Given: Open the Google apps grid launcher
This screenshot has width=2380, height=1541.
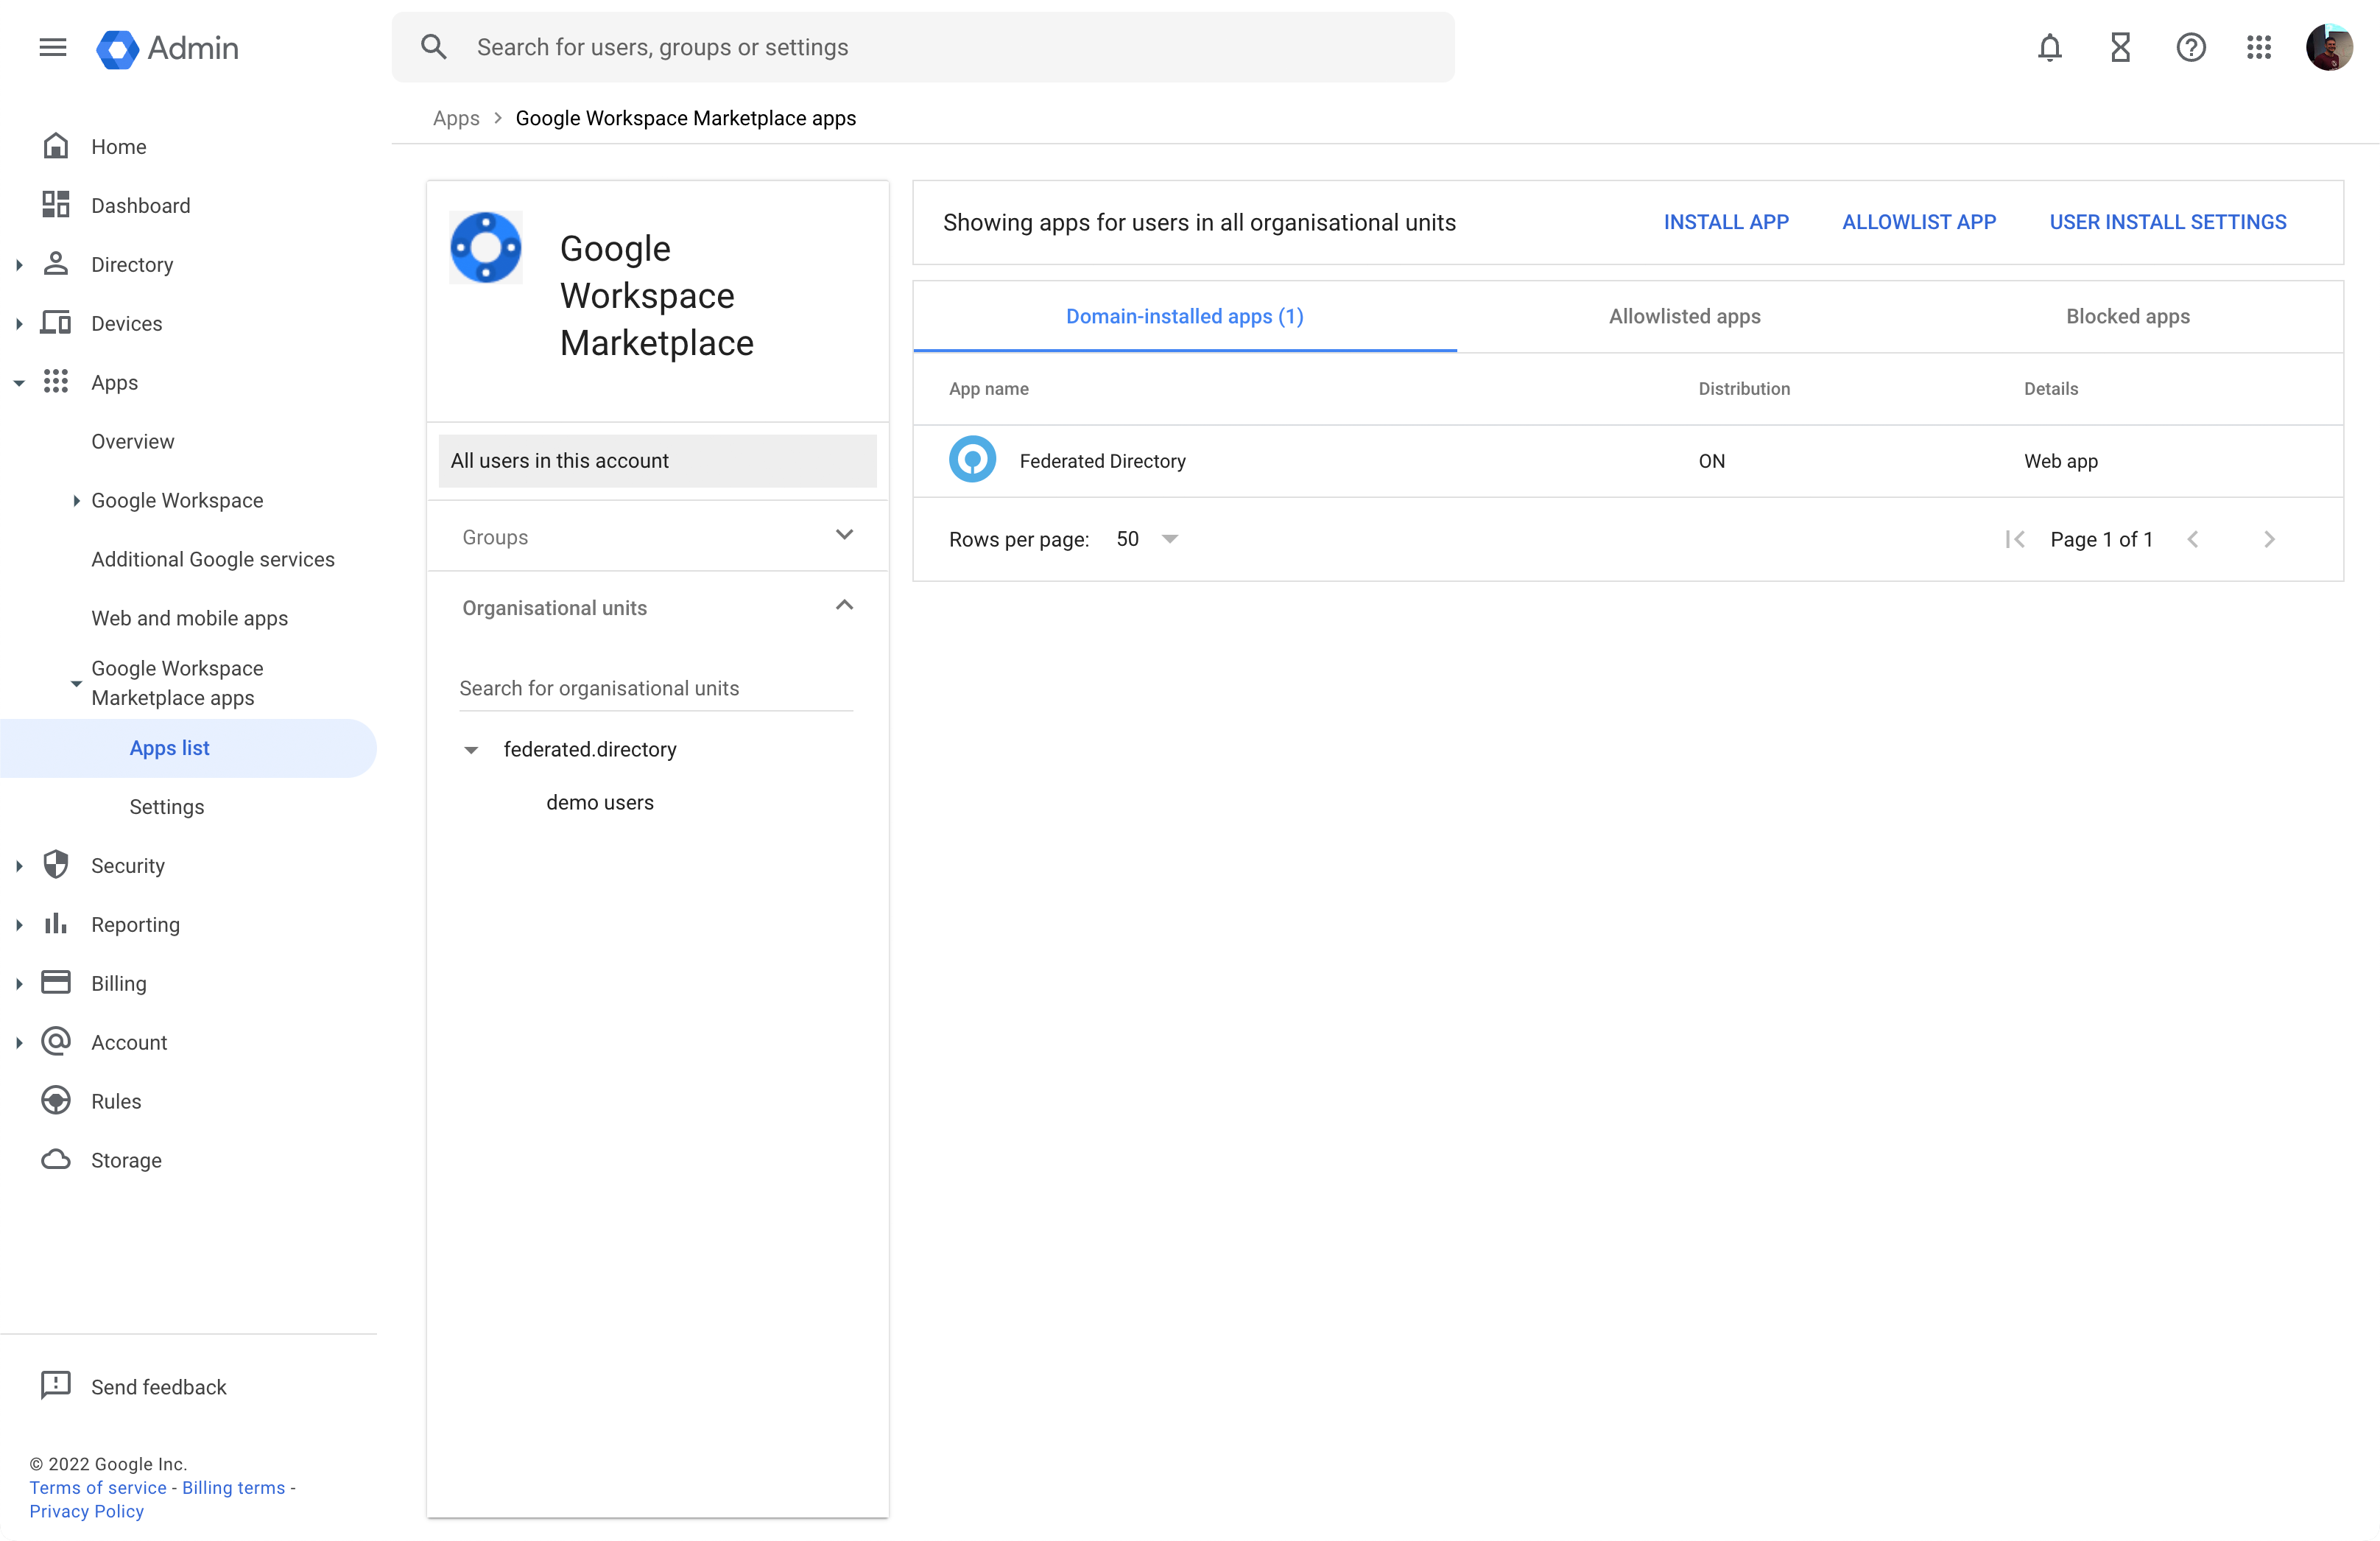Looking at the screenshot, I should click(2259, 47).
